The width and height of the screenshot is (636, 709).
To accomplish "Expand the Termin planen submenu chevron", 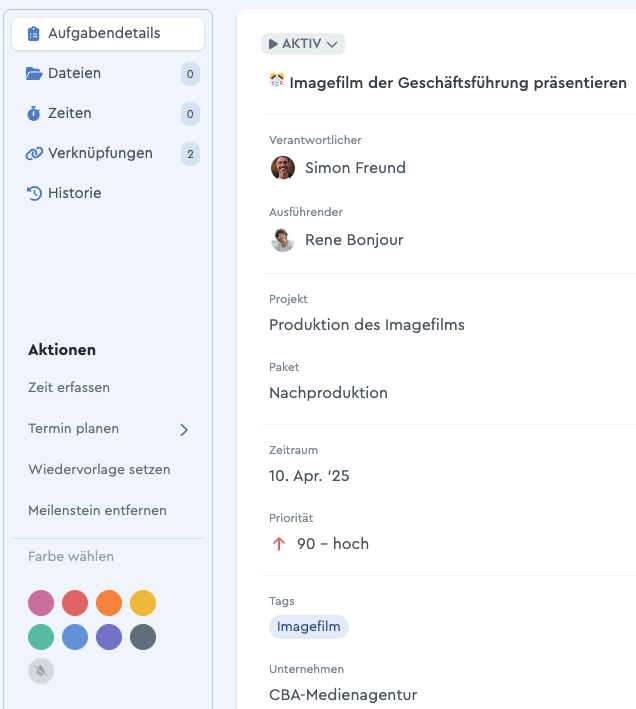I will tap(184, 430).
